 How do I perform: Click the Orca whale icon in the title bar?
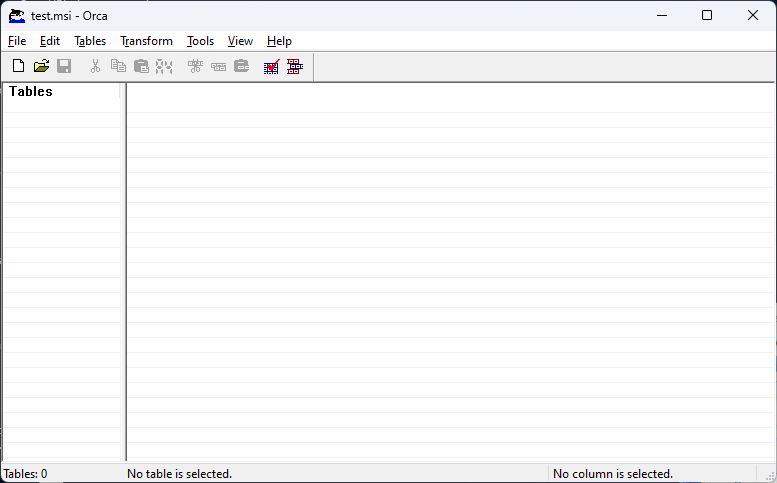coord(17,16)
